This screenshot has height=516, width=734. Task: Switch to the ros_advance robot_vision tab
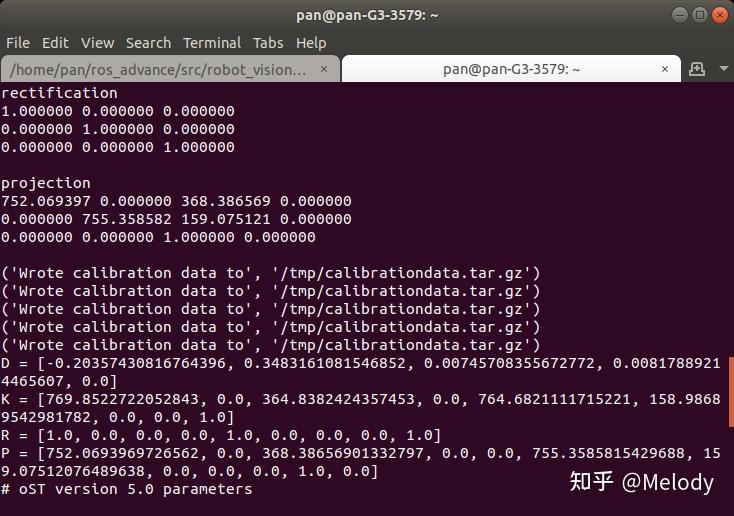pos(160,69)
